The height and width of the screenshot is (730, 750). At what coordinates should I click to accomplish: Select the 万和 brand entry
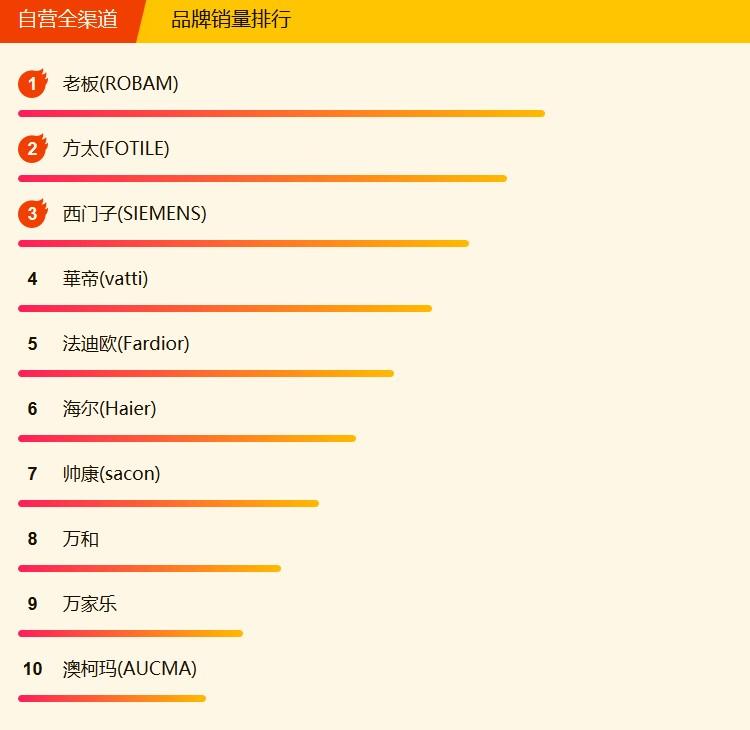(x=80, y=539)
